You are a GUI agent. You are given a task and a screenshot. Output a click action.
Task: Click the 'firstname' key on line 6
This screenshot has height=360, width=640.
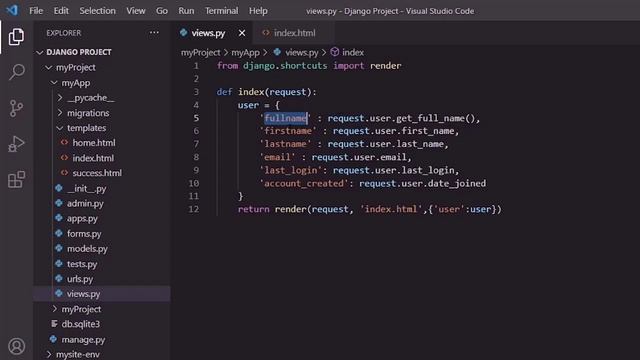288,131
